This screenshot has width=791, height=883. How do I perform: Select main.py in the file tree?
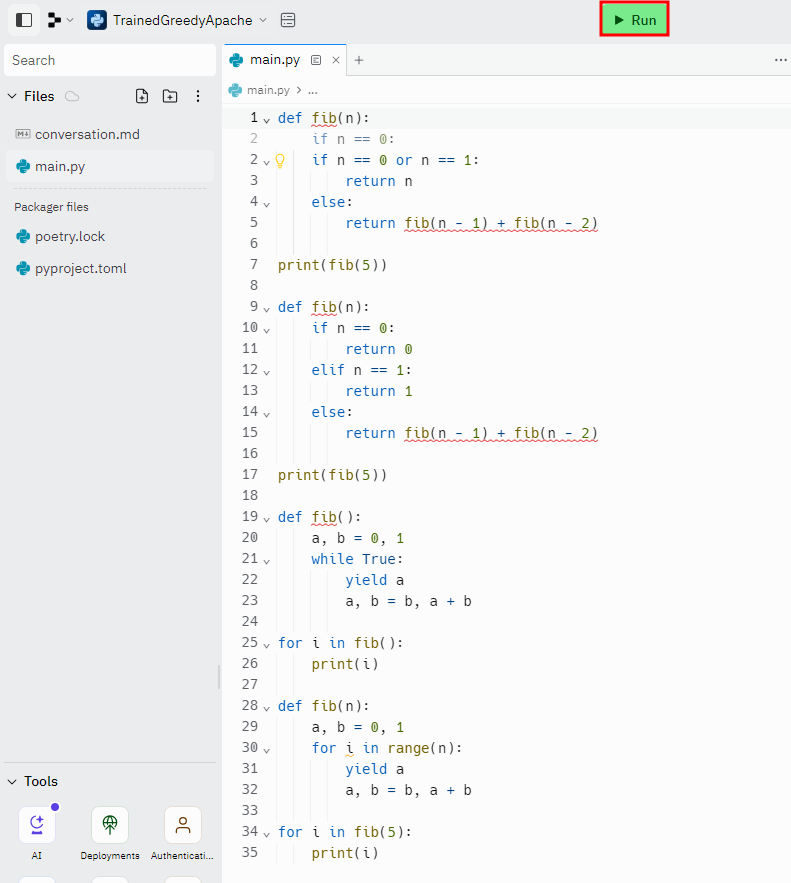click(110, 166)
